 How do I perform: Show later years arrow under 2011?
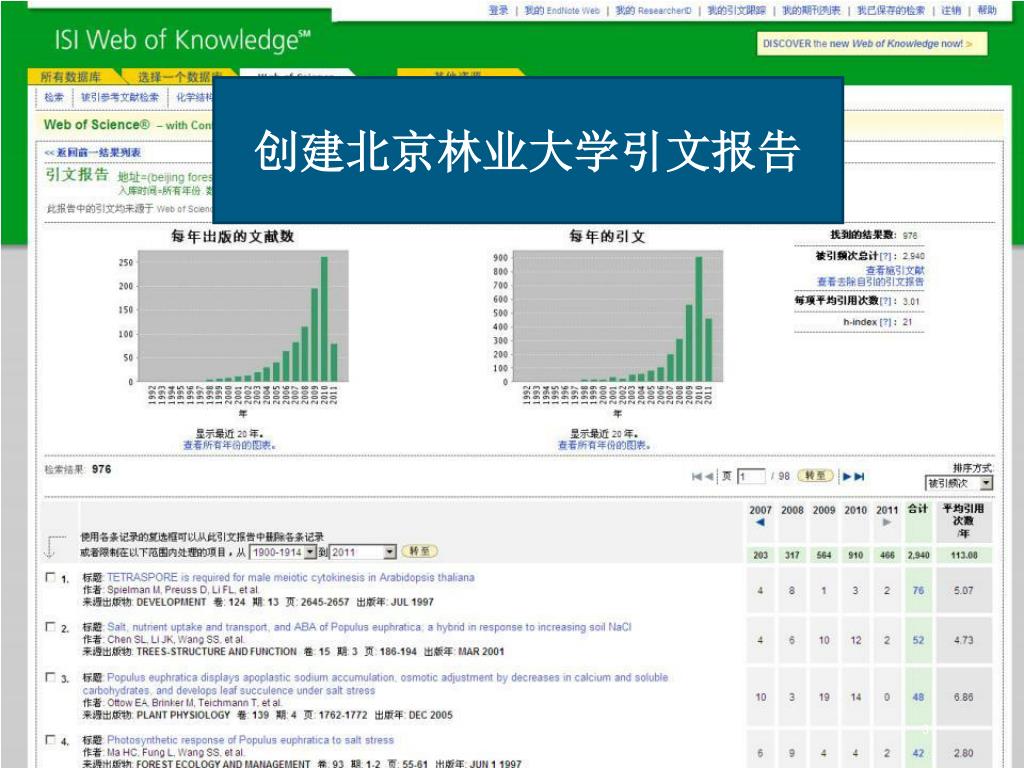pyautogui.click(x=886, y=522)
